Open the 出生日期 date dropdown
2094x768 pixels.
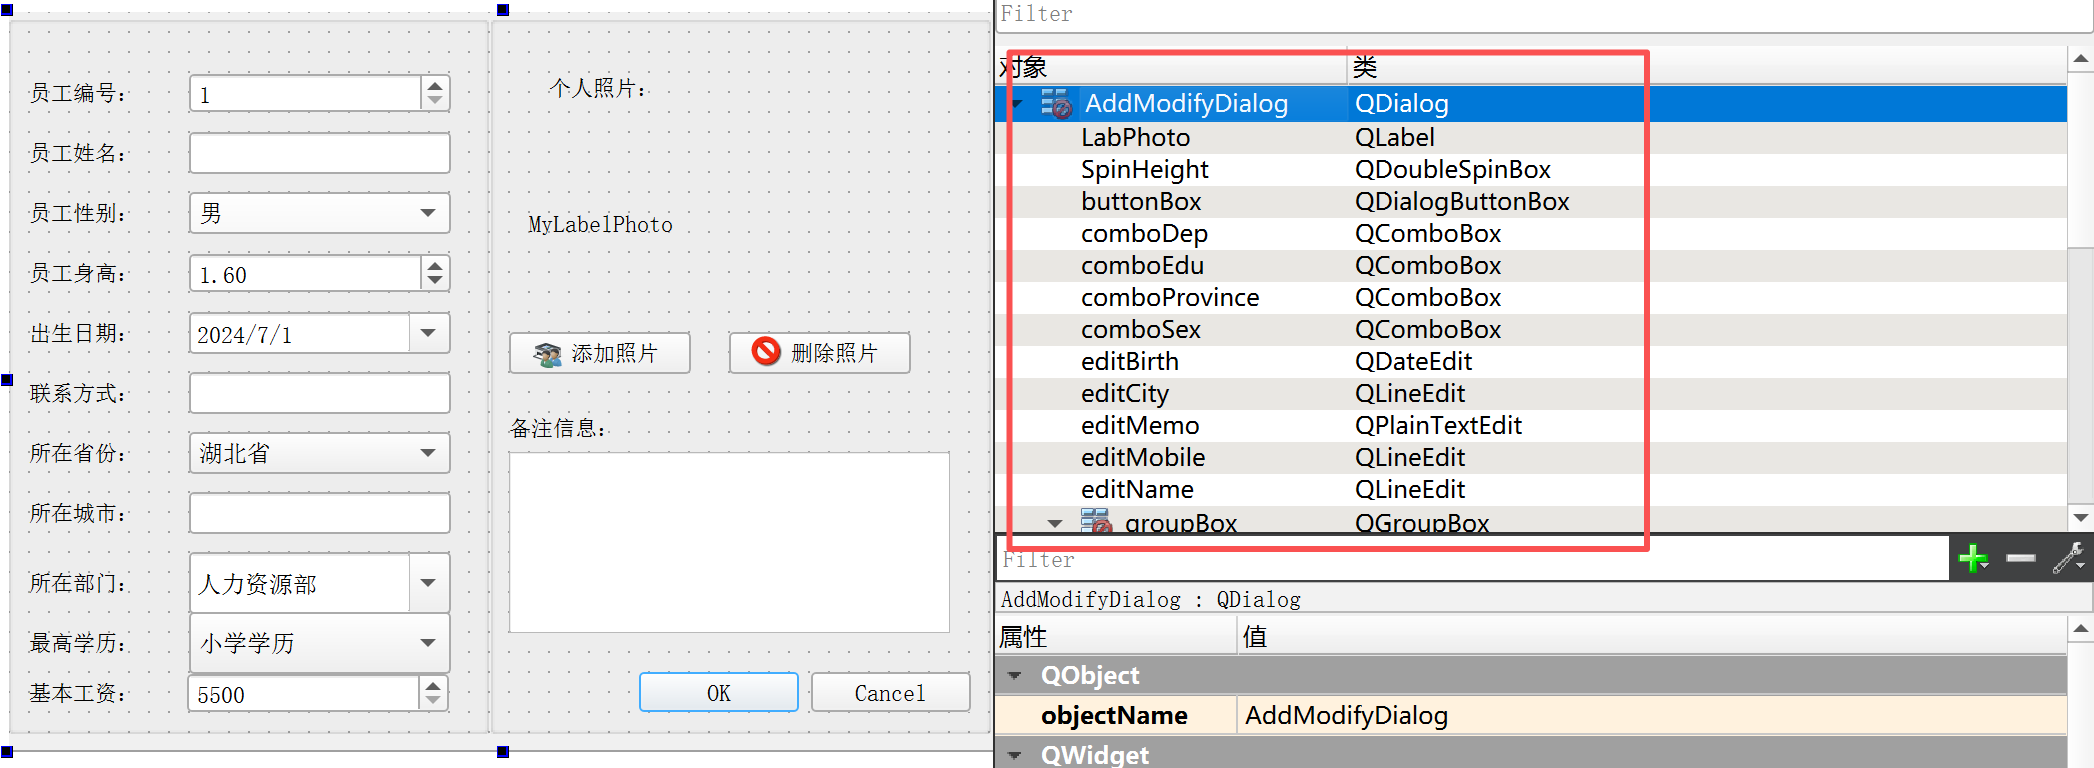click(429, 333)
